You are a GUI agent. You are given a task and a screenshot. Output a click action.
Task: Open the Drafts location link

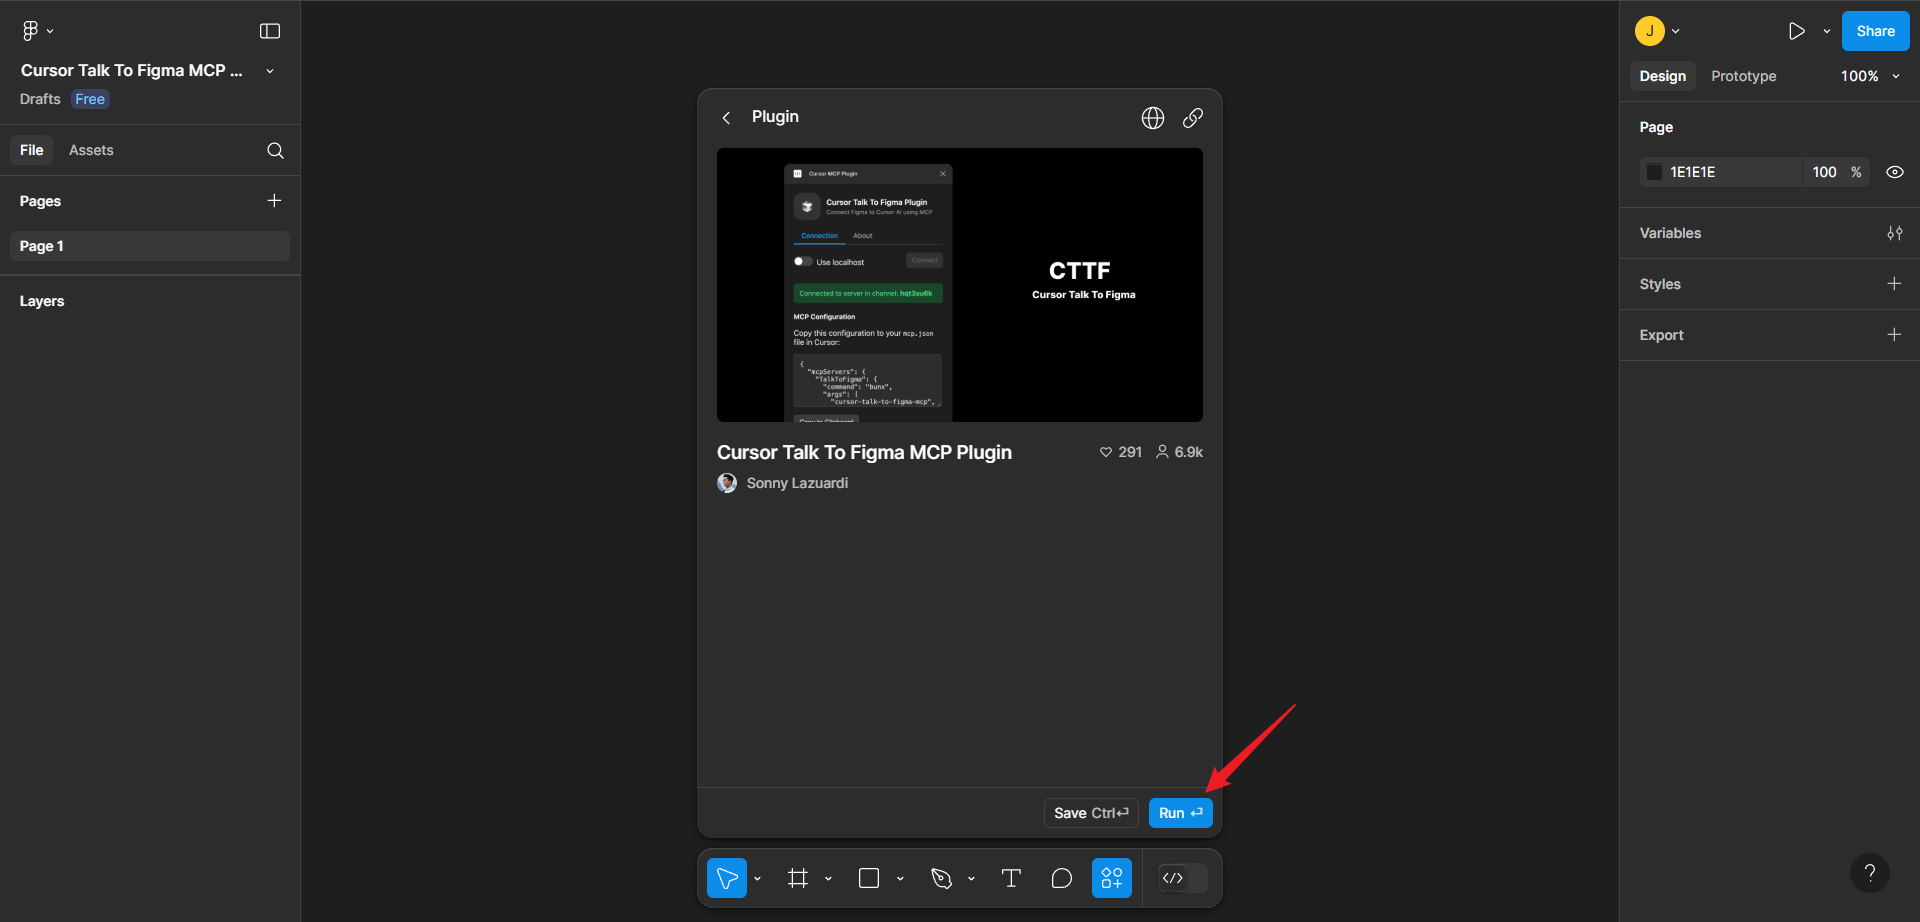tap(40, 99)
